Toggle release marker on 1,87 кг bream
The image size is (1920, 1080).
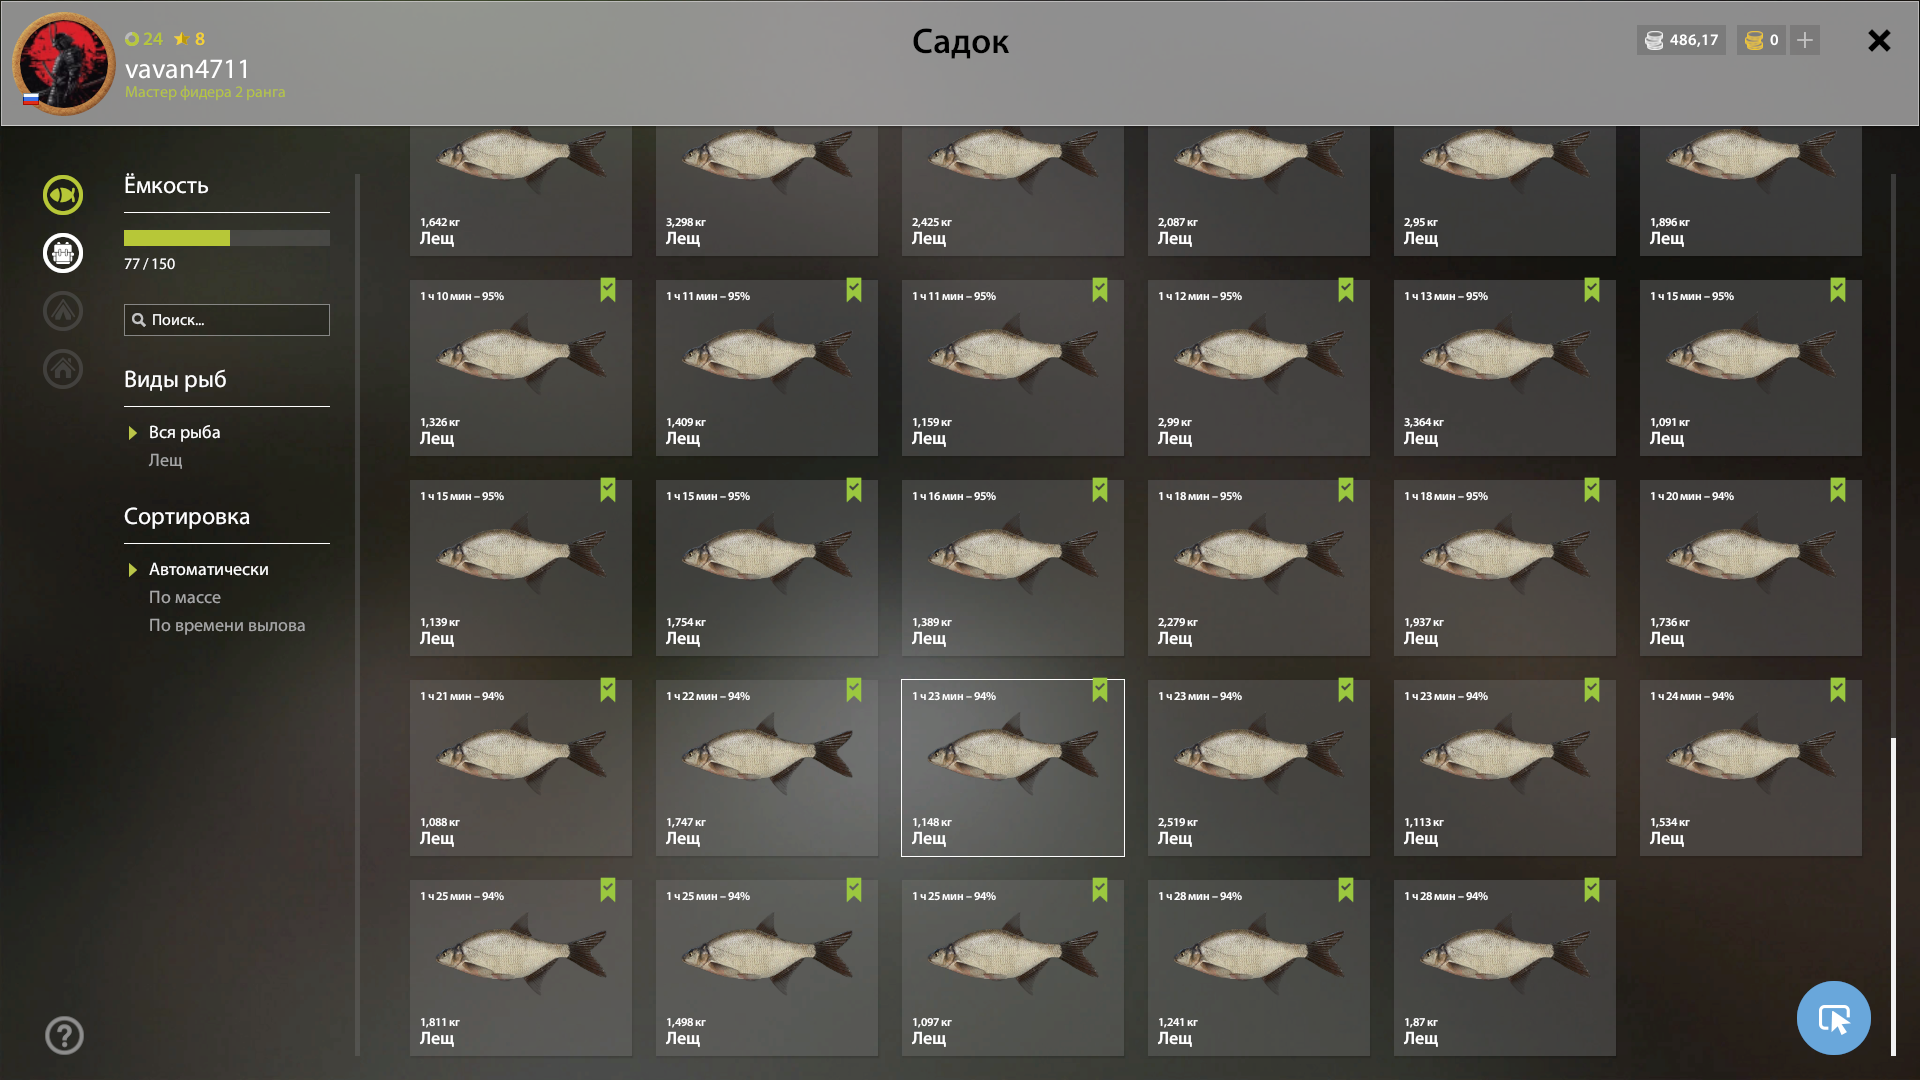[x=1592, y=890]
